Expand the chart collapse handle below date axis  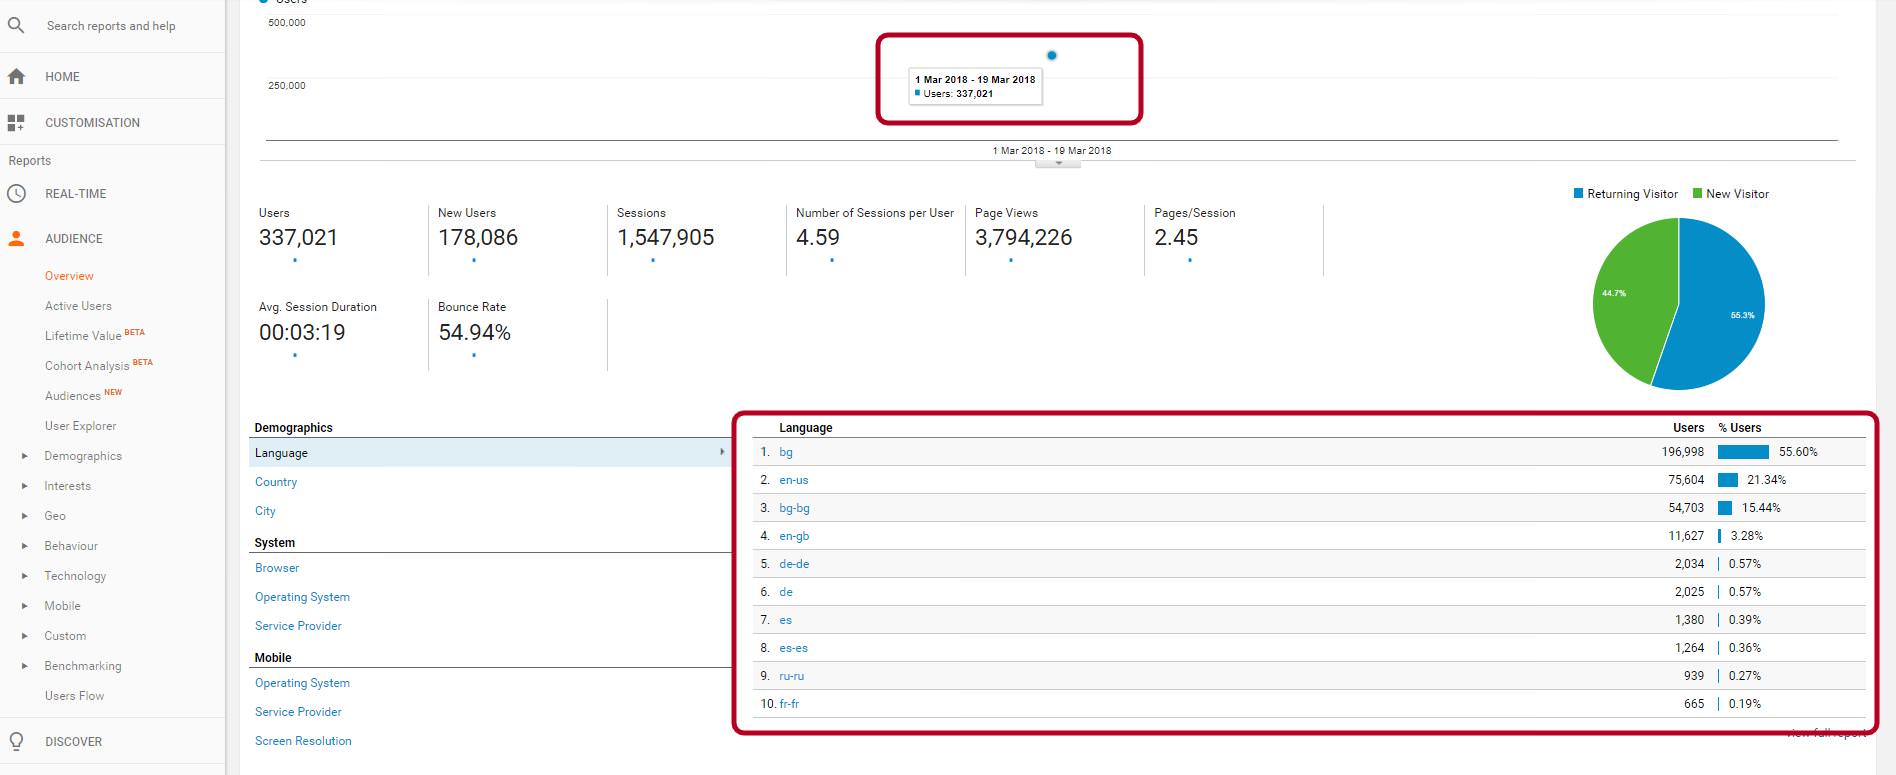(1058, 163)
